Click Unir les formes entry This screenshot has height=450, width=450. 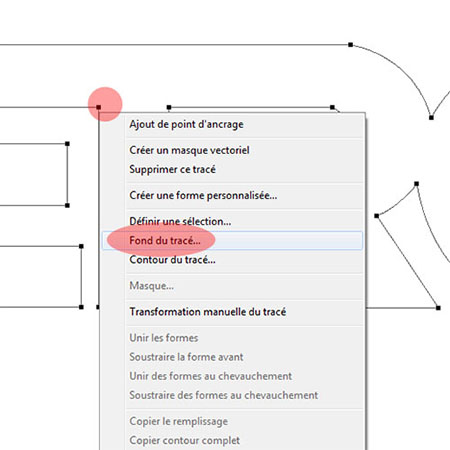tap(232, 338)
